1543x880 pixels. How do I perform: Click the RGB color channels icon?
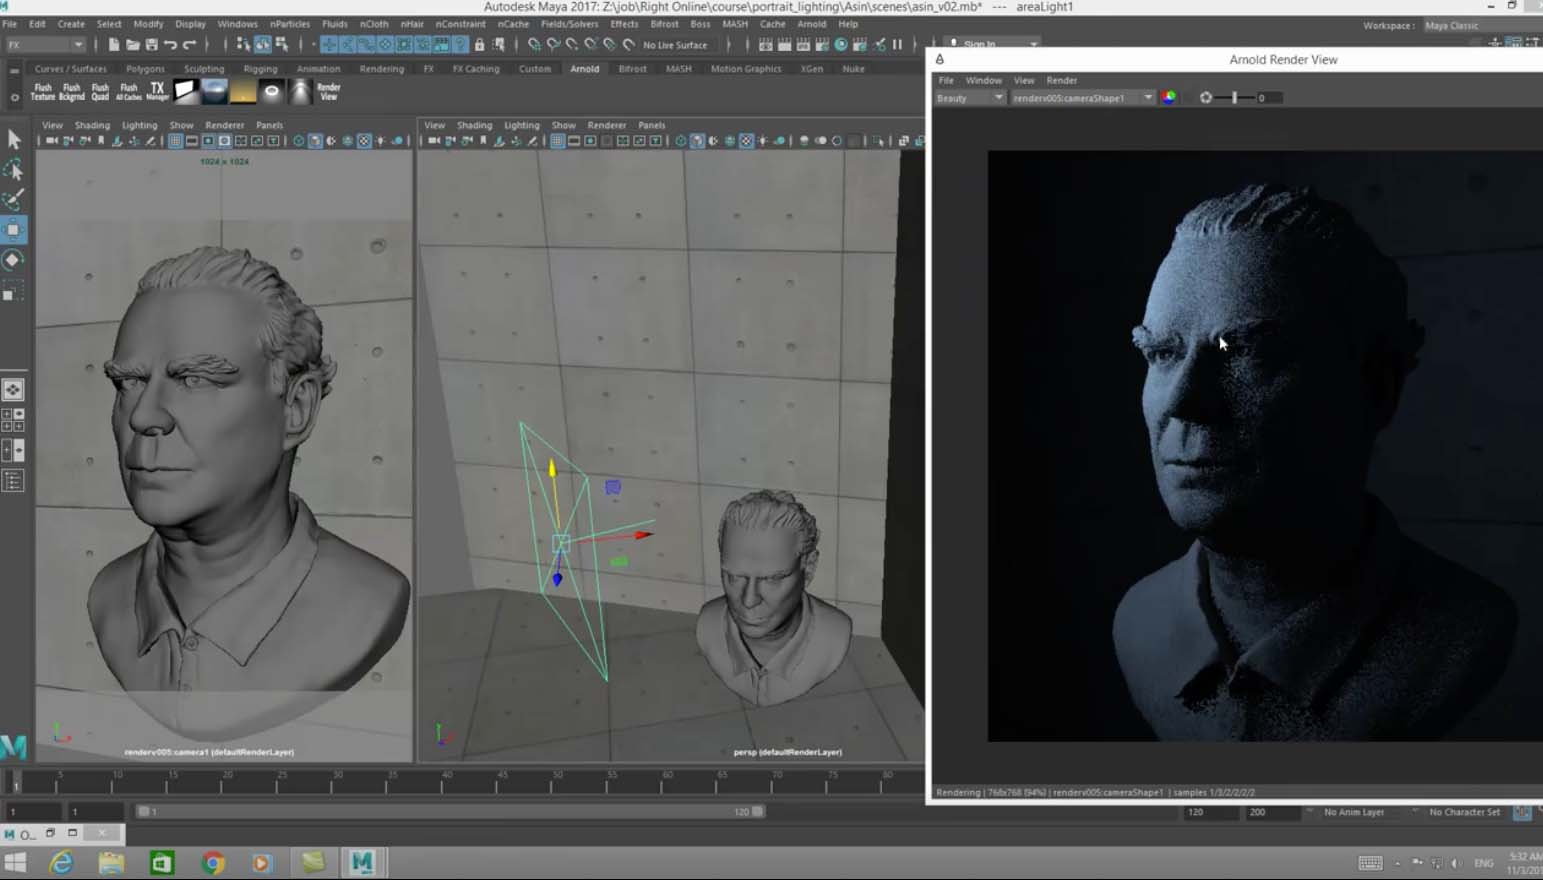click(x=1169, y=98)
